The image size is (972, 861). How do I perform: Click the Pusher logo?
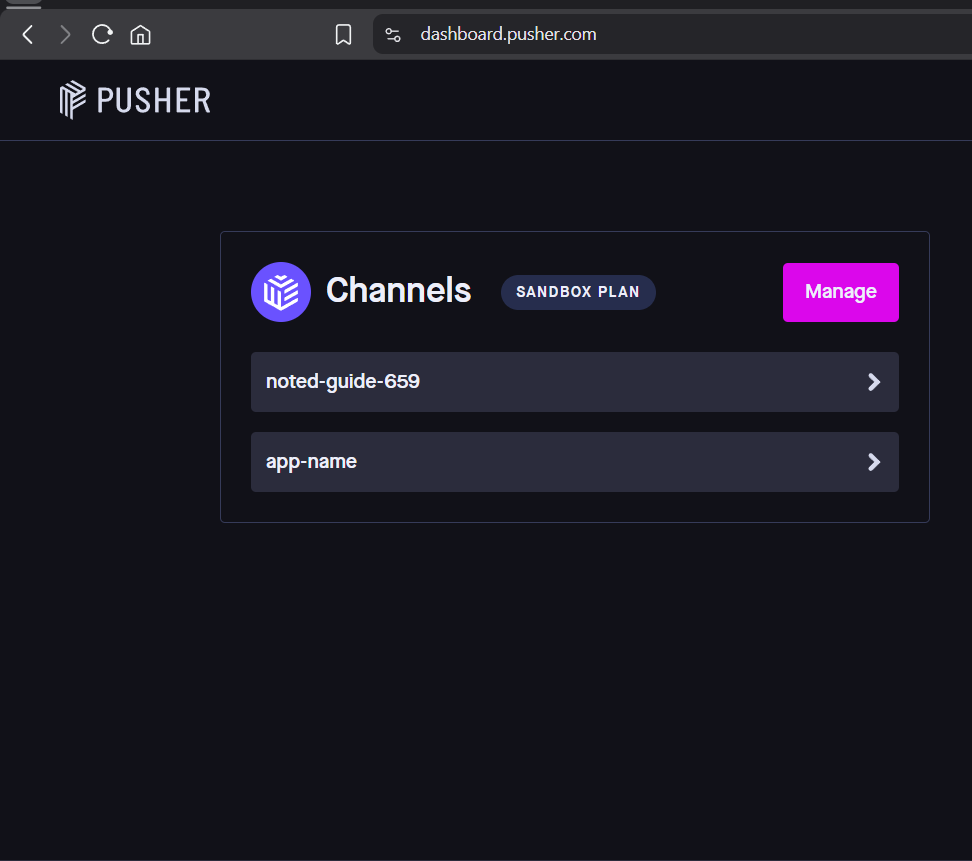point(135,100)
